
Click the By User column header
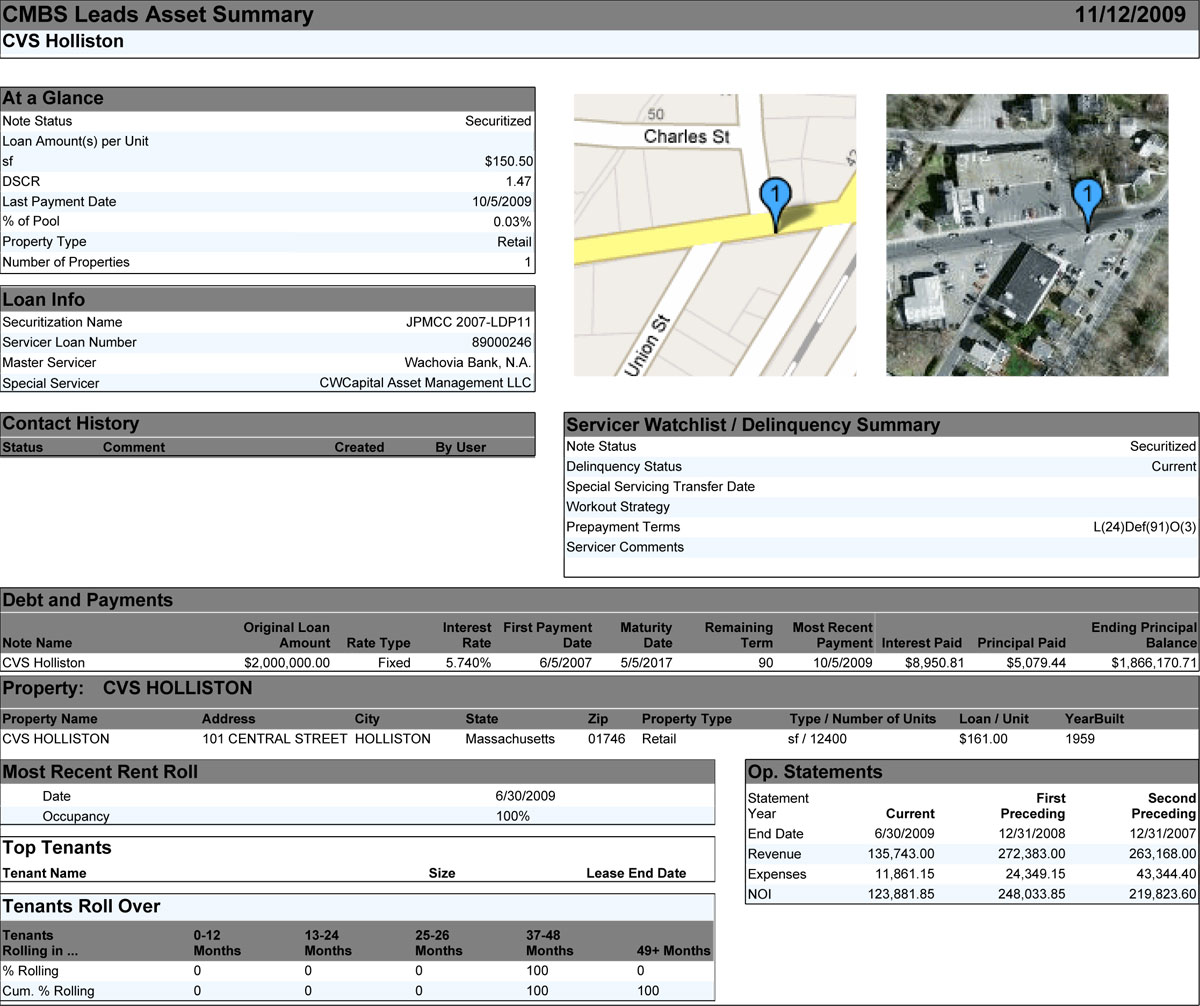click(x=460, y=447)
